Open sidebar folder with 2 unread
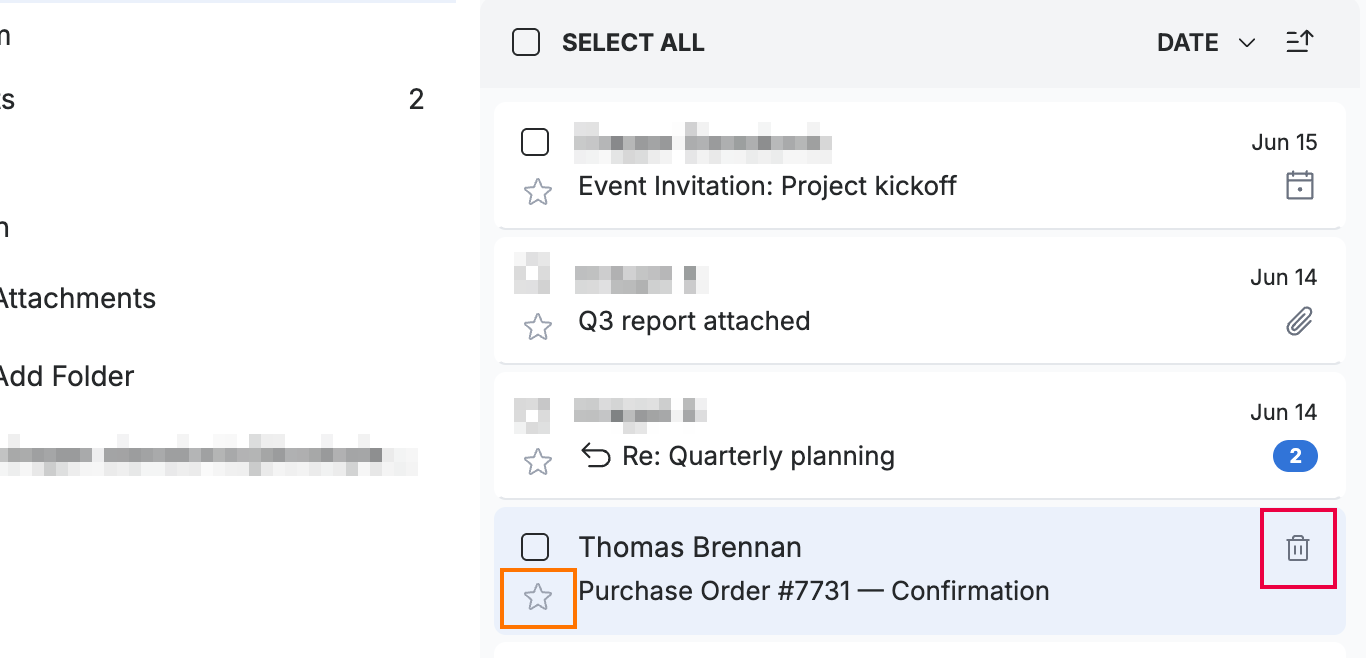The height and width of the screenshot is (658, 1366). tap(212, 99)
